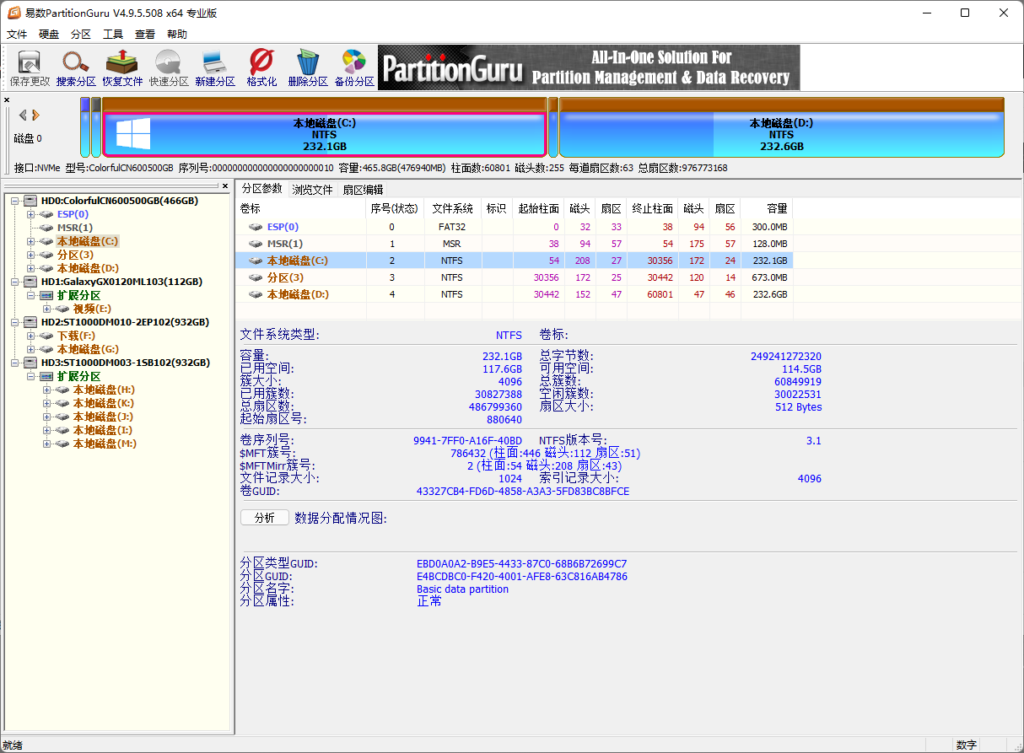Expand the 本地磁盘(C:) tree node
This screenshot has width=1024, height=753.
coord(31,242)
